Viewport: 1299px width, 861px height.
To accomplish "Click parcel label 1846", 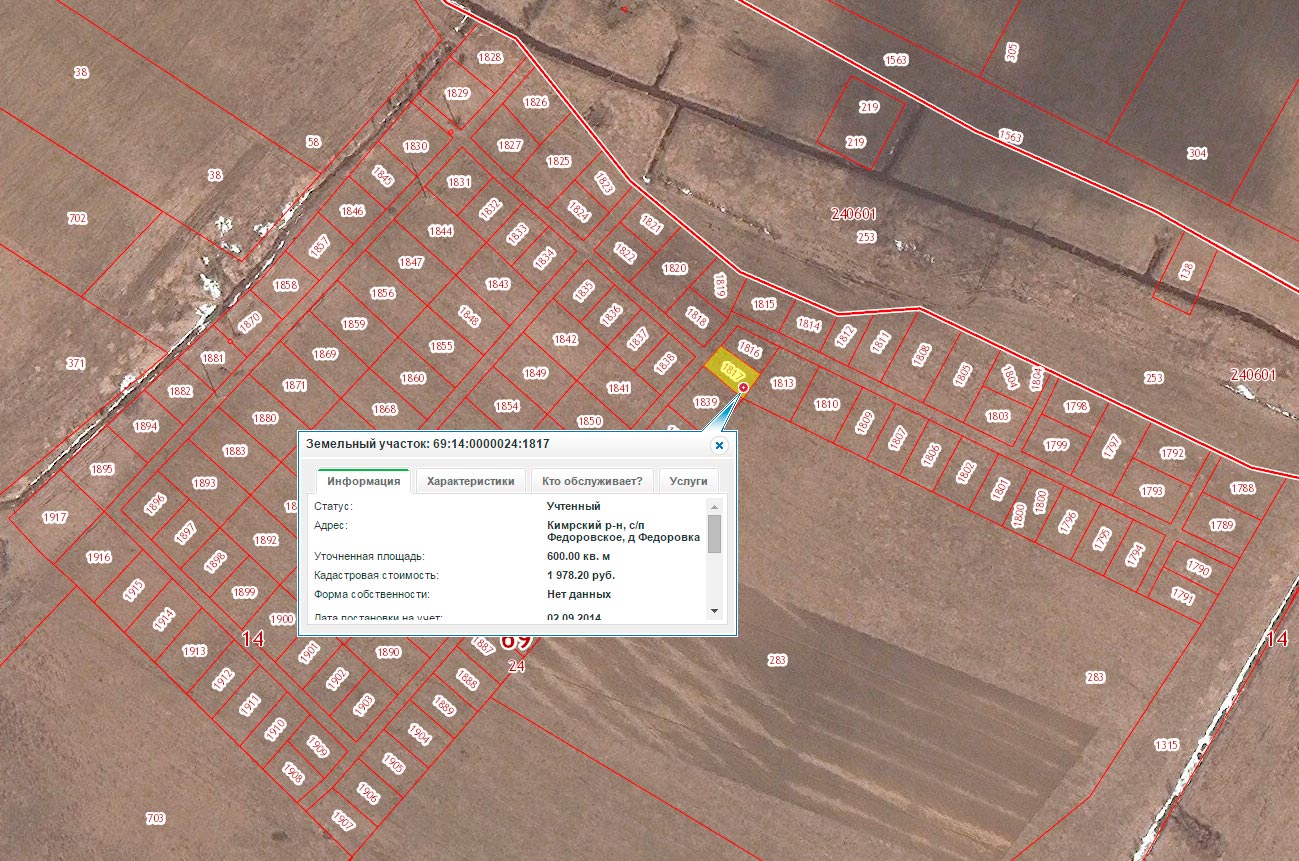I will (352, 211).
